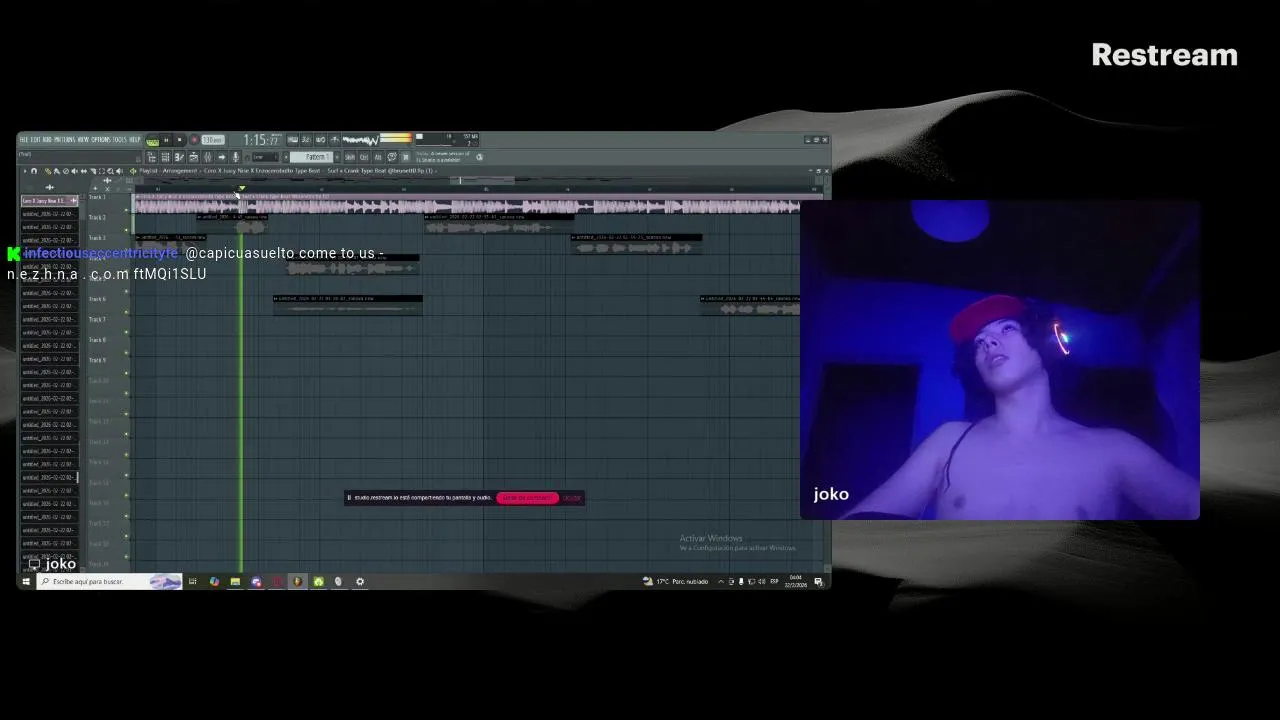Image resolution: width=1280 pixels, height=720 pixels.
Task: Open the Pattern 1 selector
Action: 311,157
